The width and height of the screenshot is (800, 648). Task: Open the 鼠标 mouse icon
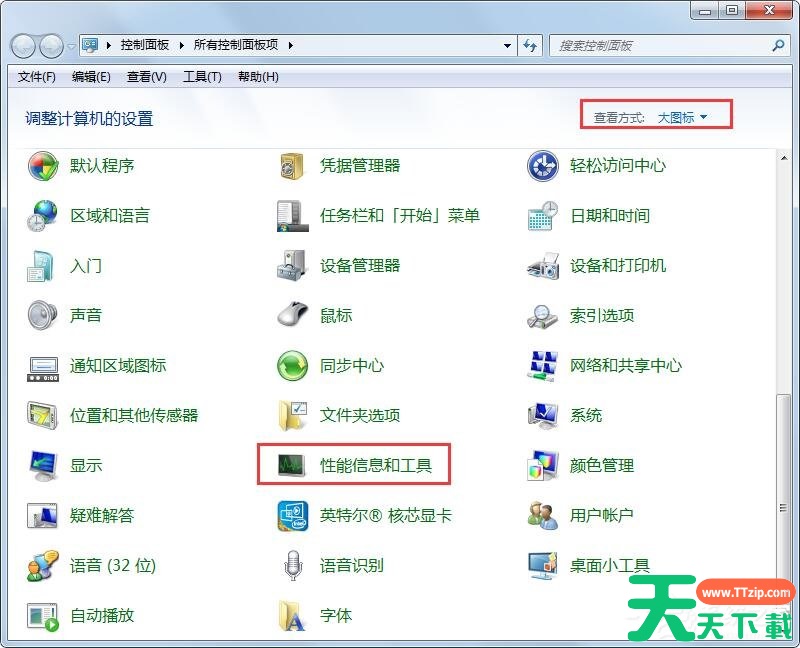(292, 316)
